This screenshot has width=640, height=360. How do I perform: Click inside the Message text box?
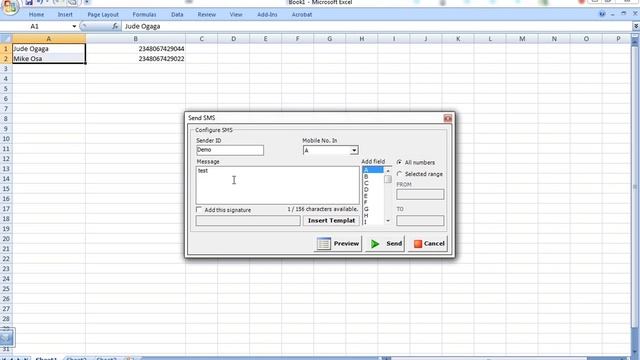(278, 185)
